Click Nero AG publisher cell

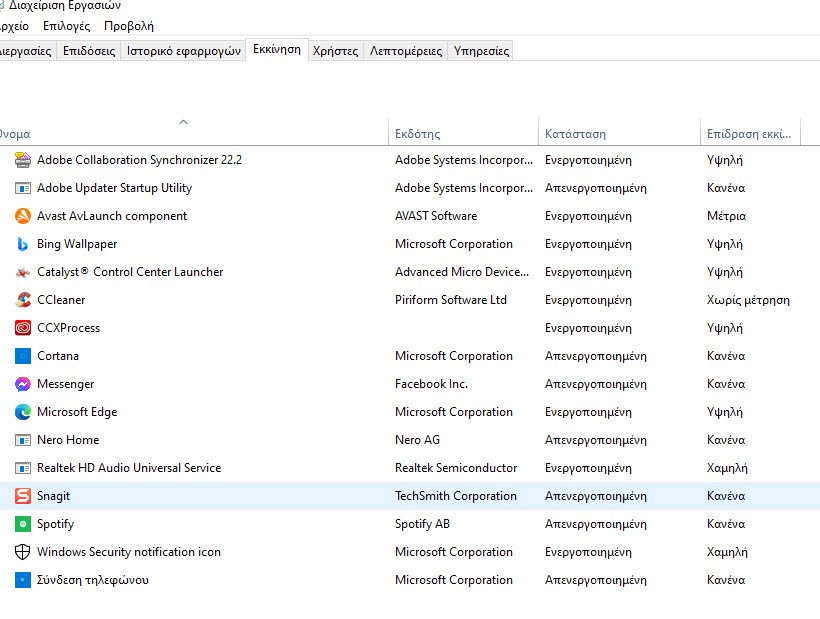(417, 440)
